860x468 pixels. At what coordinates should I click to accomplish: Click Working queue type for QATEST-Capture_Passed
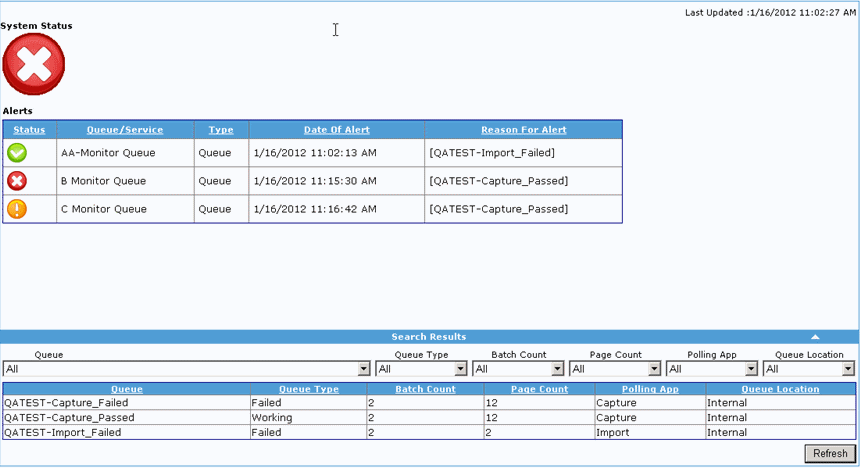pos(272,418)
